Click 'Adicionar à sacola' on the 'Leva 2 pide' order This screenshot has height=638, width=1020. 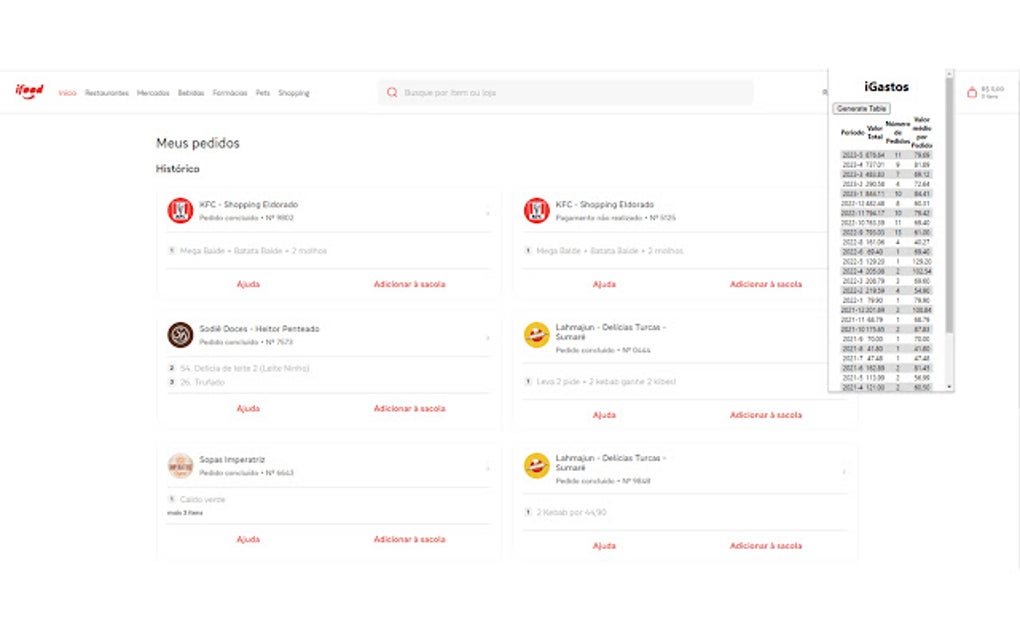(766, 415)
